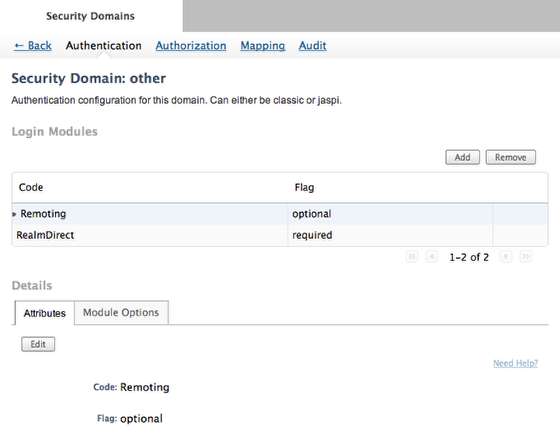560x438 pixels.
Task: Add a new login module
Action: 462,157
